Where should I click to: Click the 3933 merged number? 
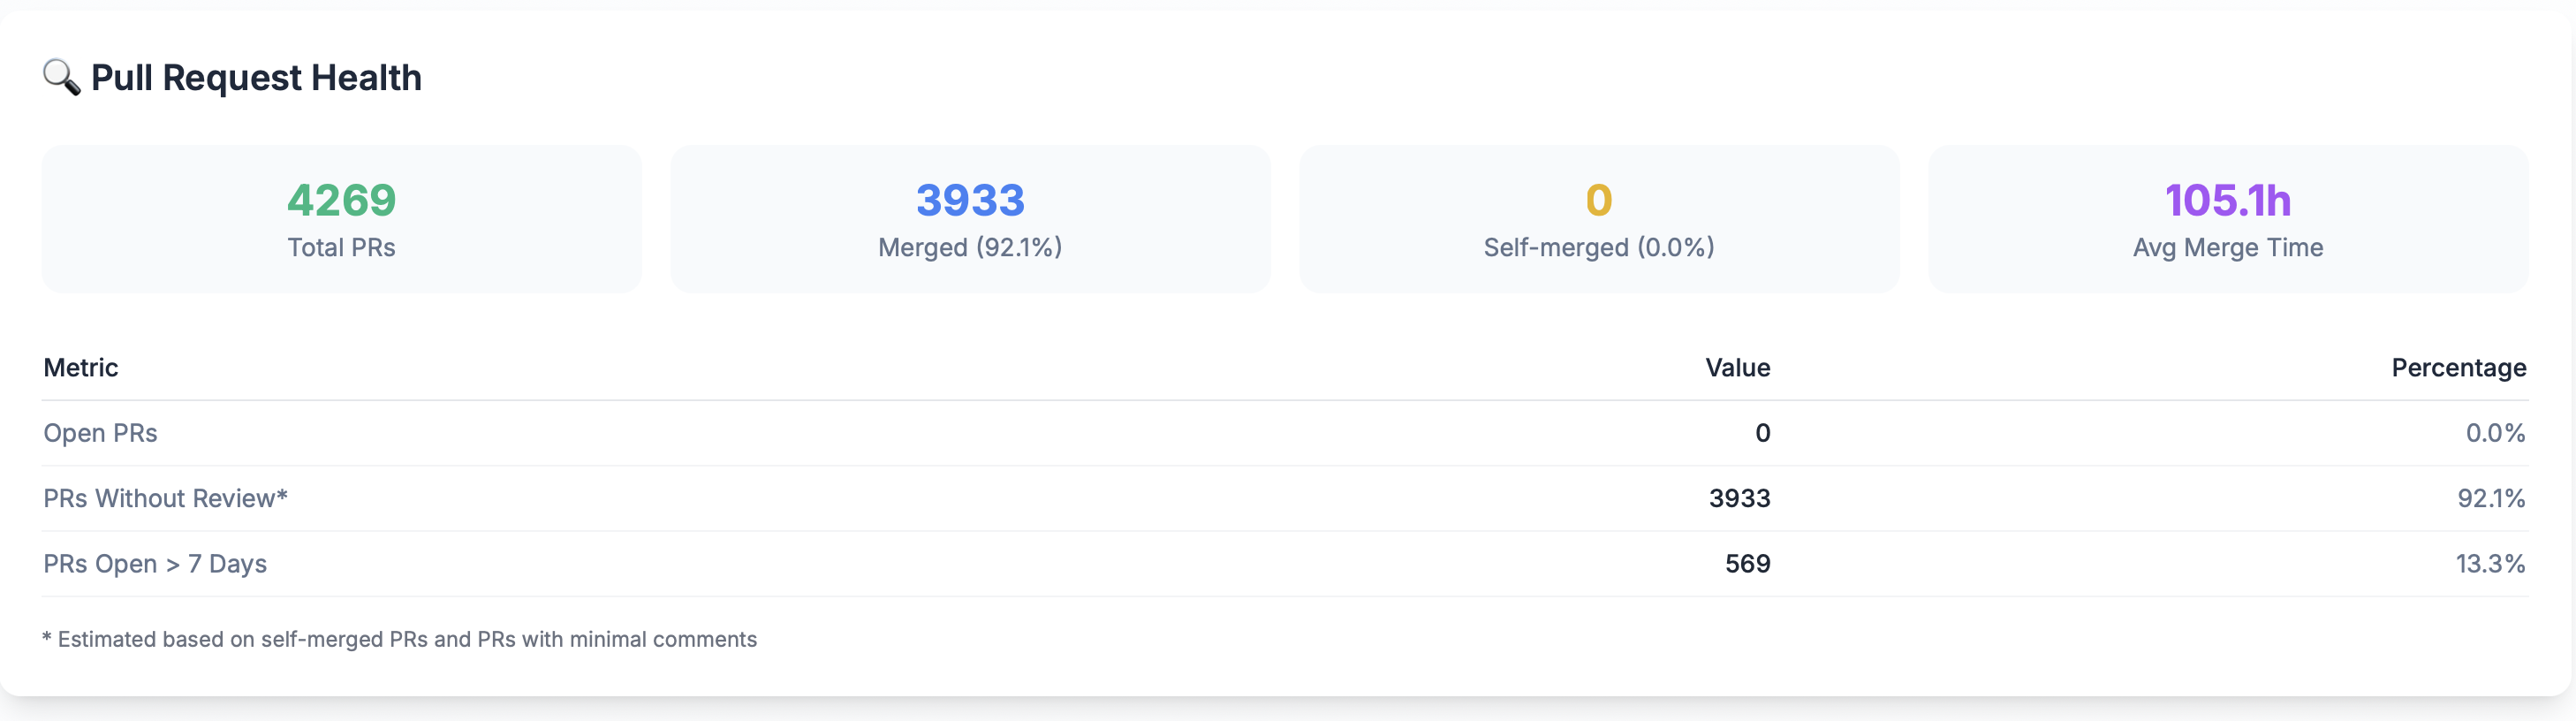pyautogui.click(x=970, y=200)
